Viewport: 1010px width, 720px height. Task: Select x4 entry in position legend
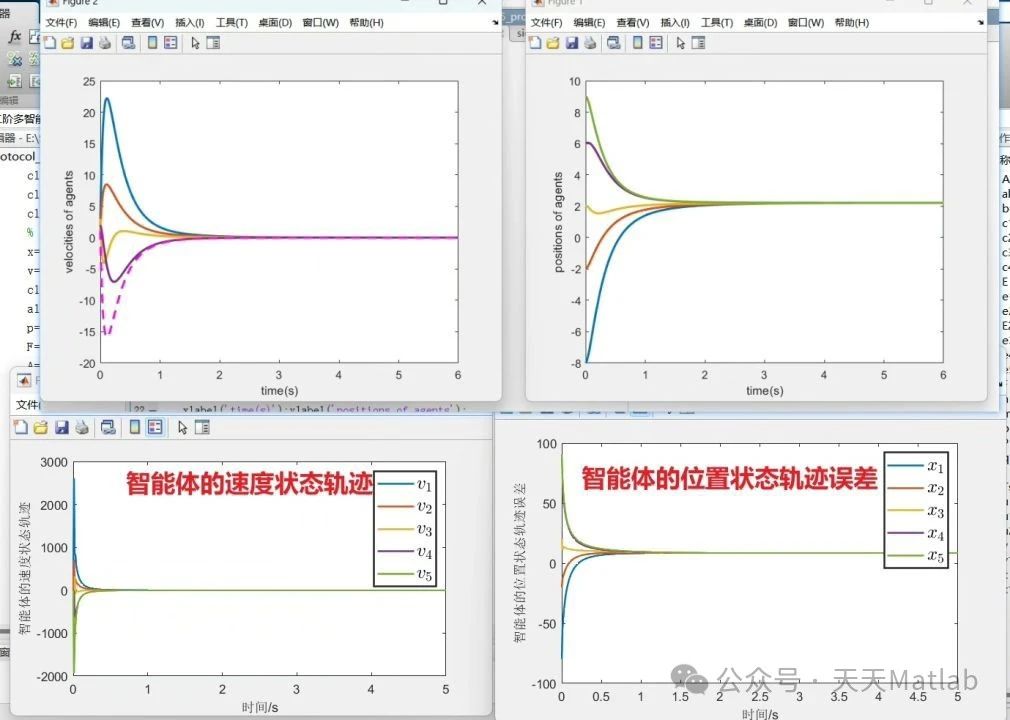pyautogui.click(x=915, y=534)
